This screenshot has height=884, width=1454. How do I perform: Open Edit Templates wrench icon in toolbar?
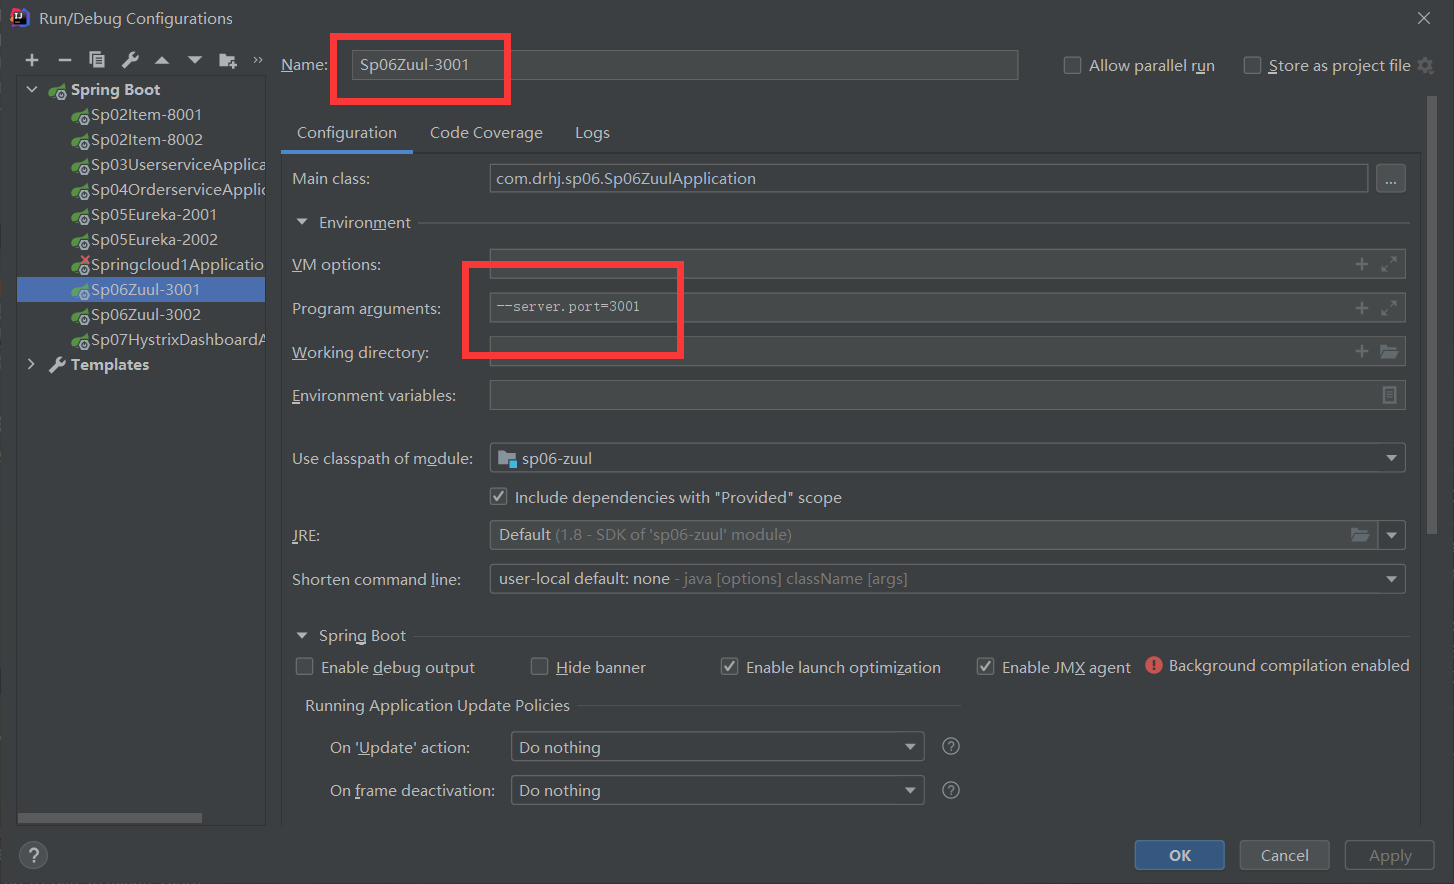pos(130,60)
